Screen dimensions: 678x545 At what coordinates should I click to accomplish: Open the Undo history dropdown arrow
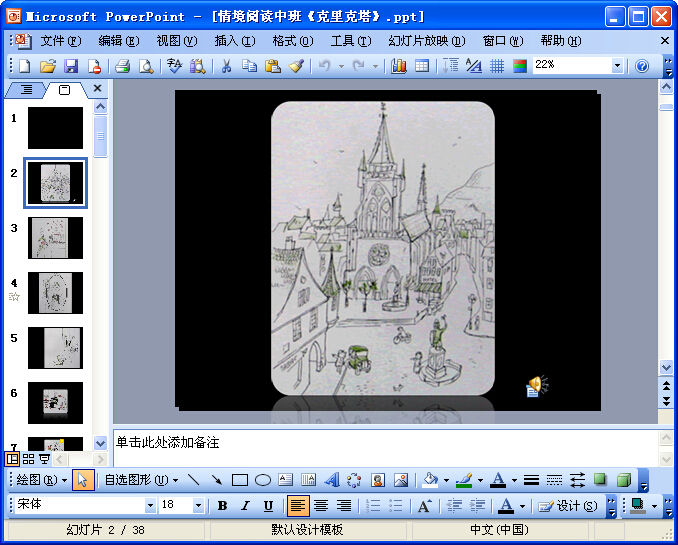(x=341, y=66)
